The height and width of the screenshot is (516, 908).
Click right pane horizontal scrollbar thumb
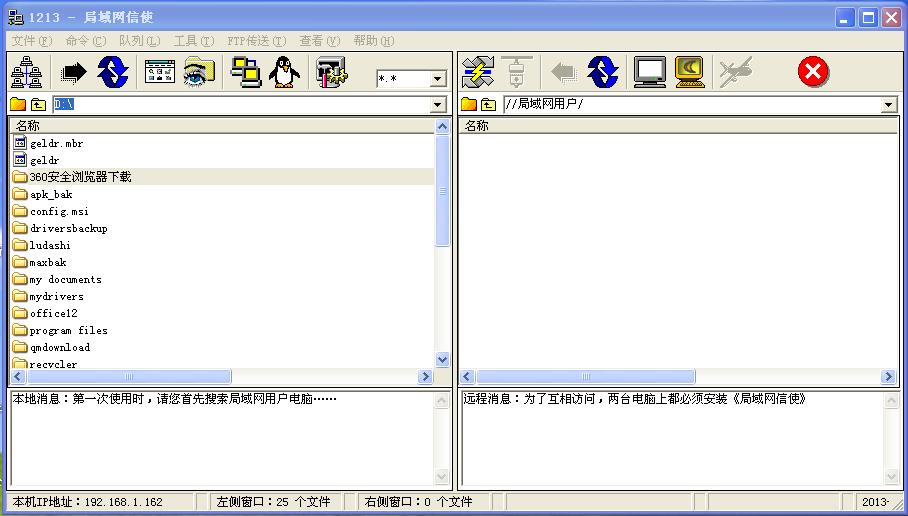tap(585, 376)
